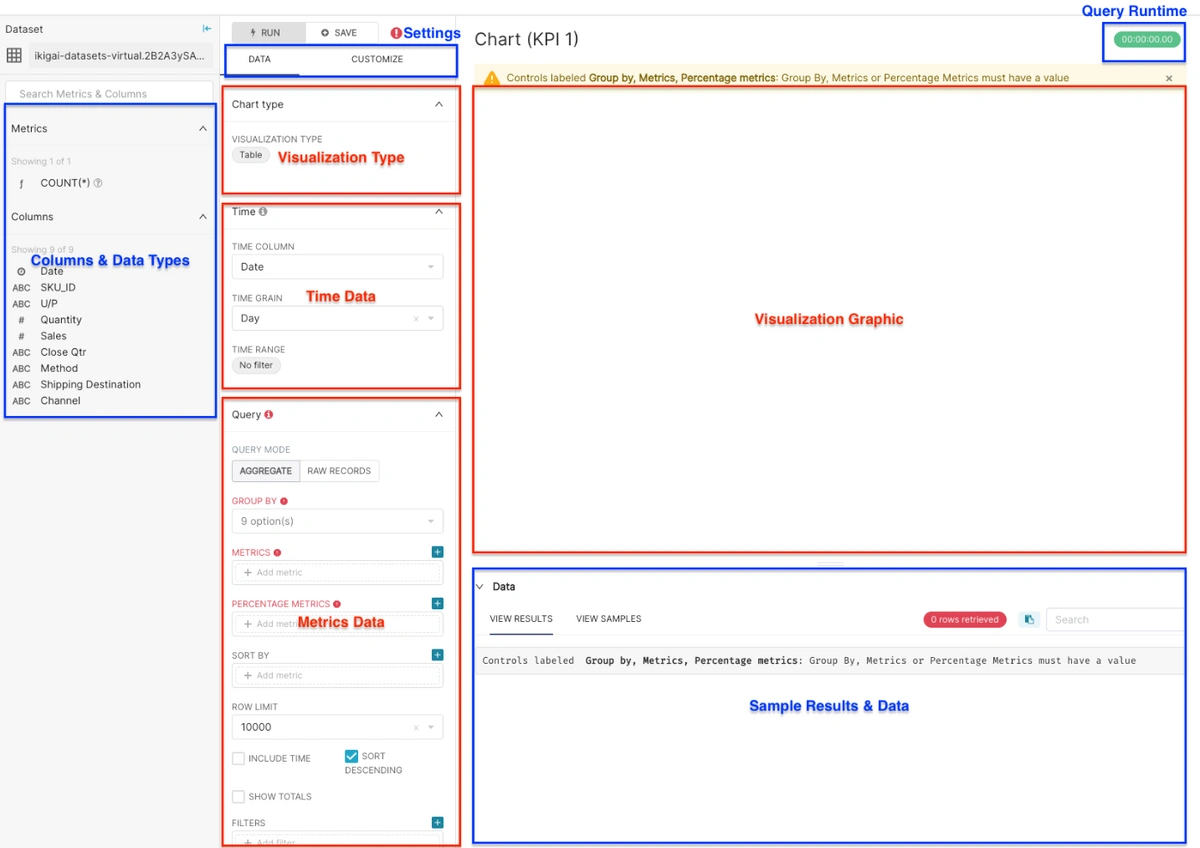The width and height of the screenshot is (1200, 848).
Task: Click the info icon beside the Time heading
Action: 263,212
